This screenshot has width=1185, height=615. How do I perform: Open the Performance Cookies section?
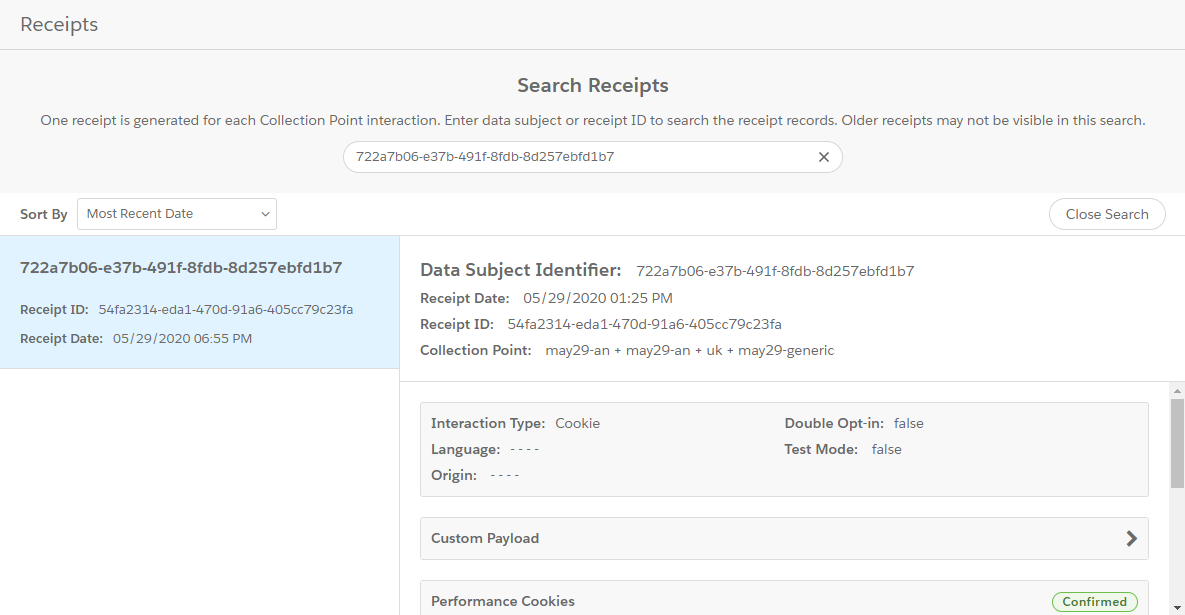click(503, 601)
